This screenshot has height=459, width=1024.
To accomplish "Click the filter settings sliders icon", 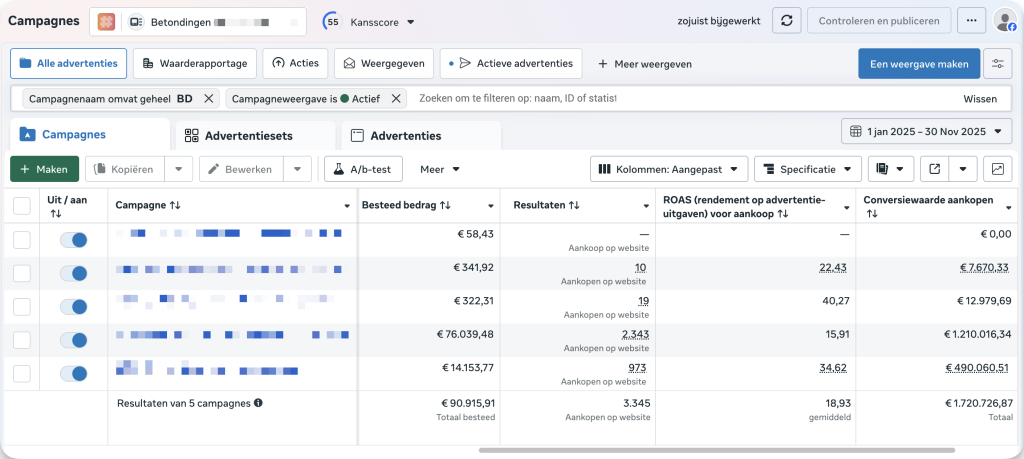I will click(x=997, y=64).
